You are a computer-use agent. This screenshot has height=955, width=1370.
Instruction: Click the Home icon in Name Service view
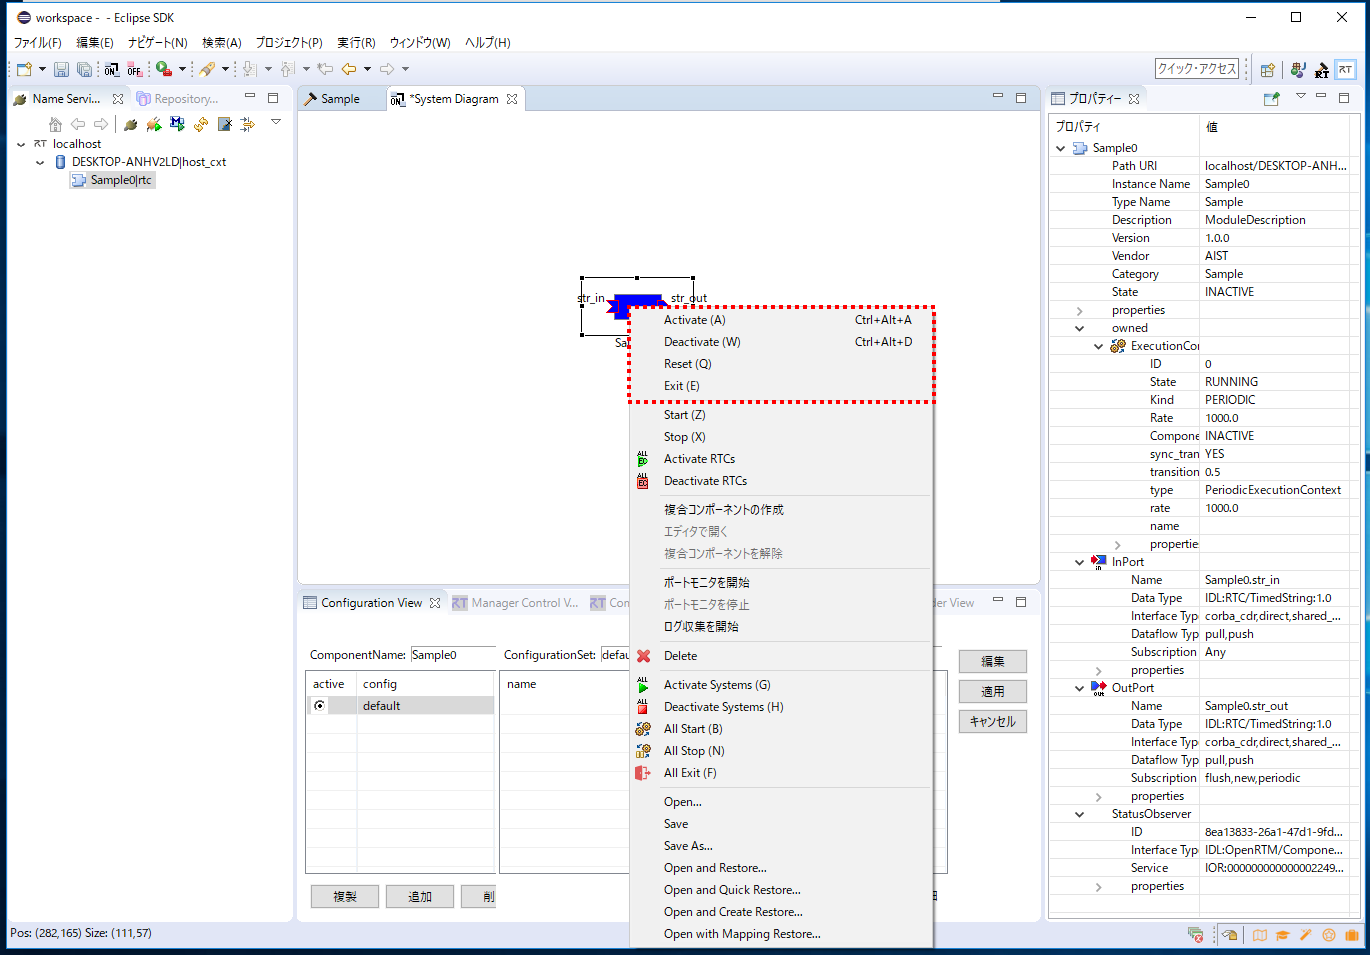55,124
